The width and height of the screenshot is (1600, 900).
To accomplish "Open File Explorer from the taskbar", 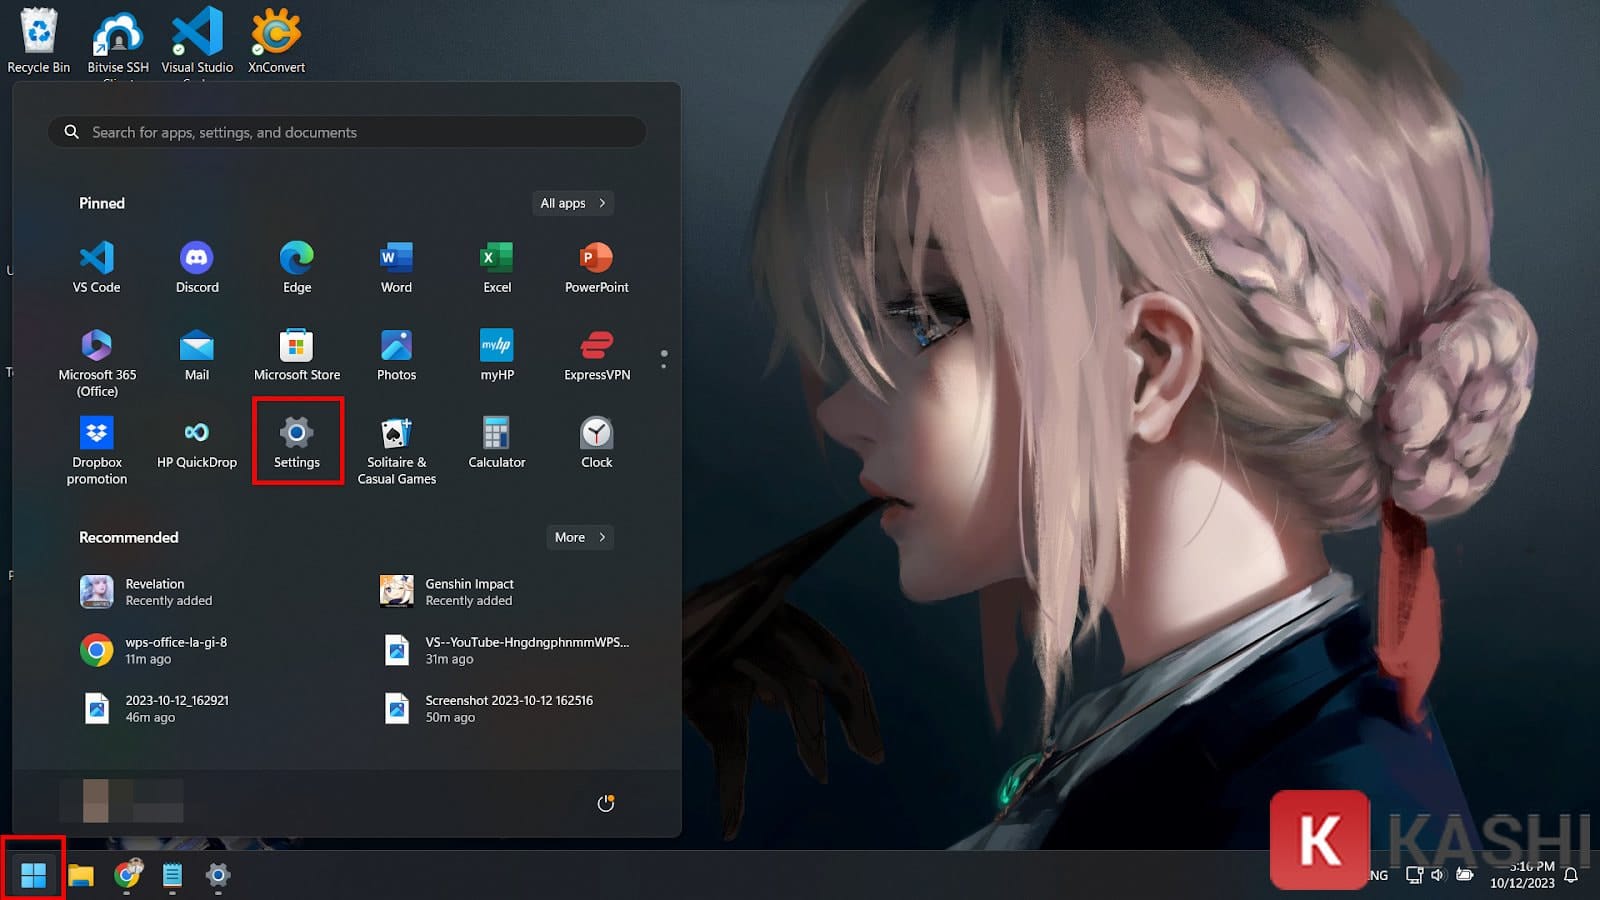I will click(83, 875).
